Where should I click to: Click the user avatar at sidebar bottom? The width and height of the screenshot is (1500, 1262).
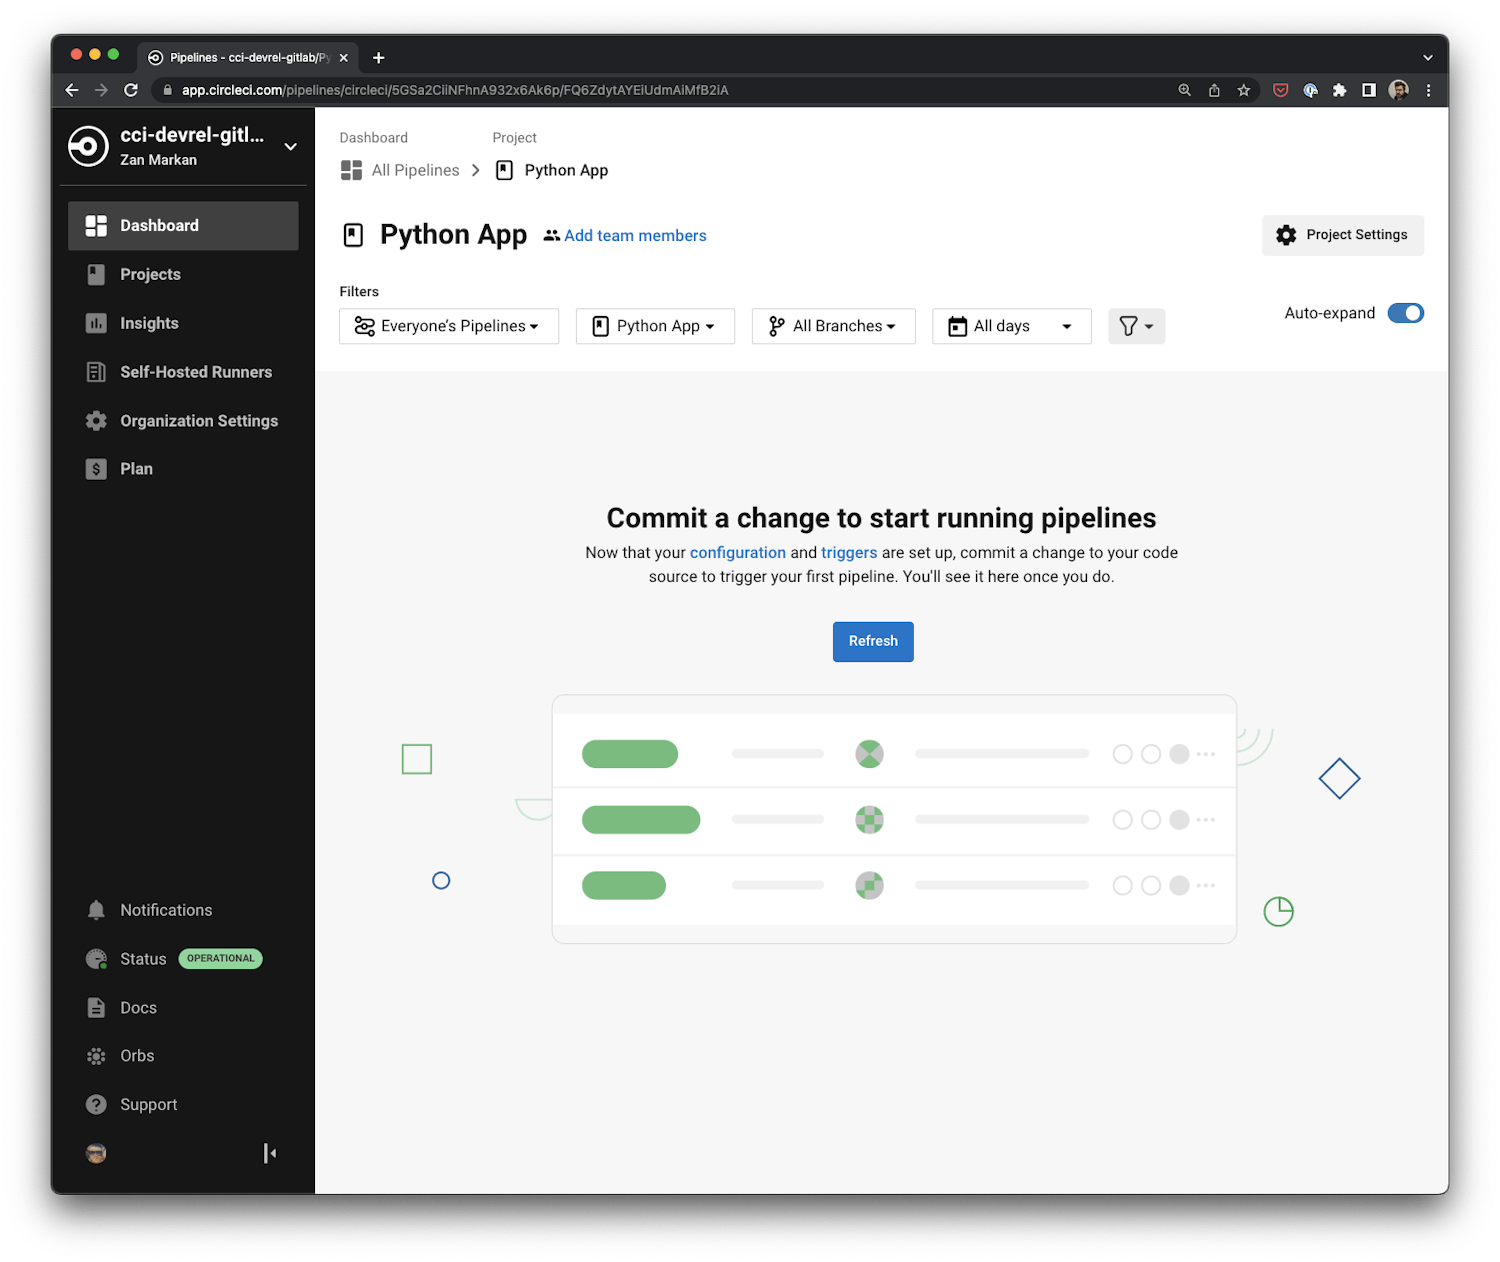96,1153
